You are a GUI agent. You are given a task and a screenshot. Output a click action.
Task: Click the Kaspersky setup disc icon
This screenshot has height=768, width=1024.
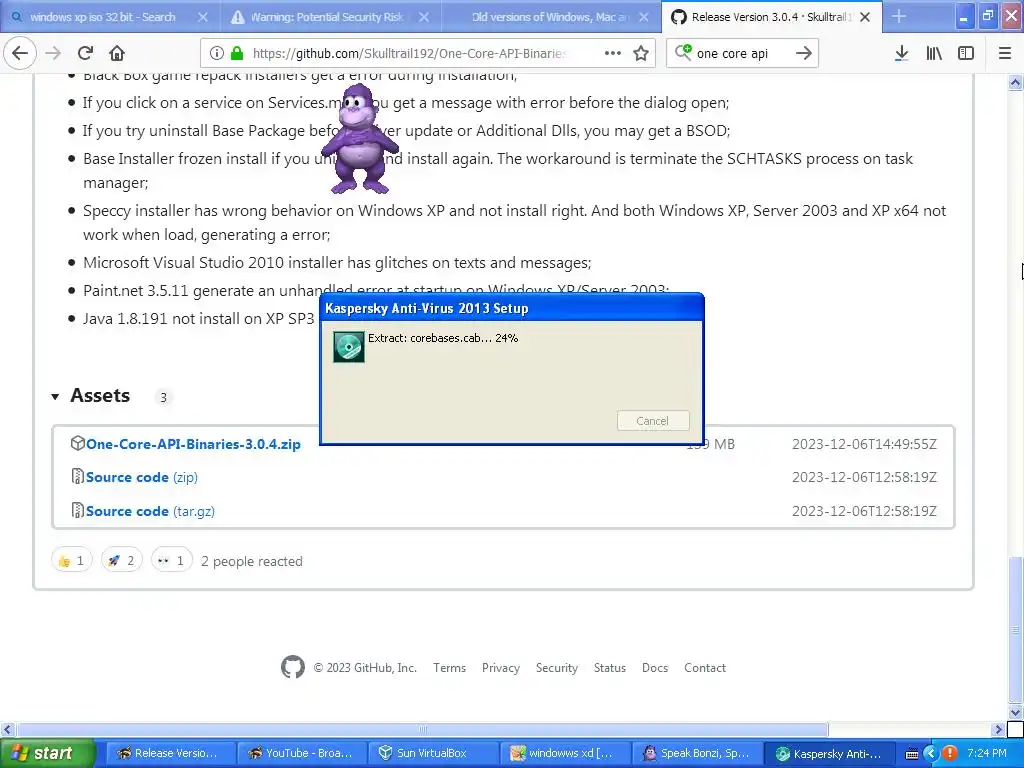point(349,347)
